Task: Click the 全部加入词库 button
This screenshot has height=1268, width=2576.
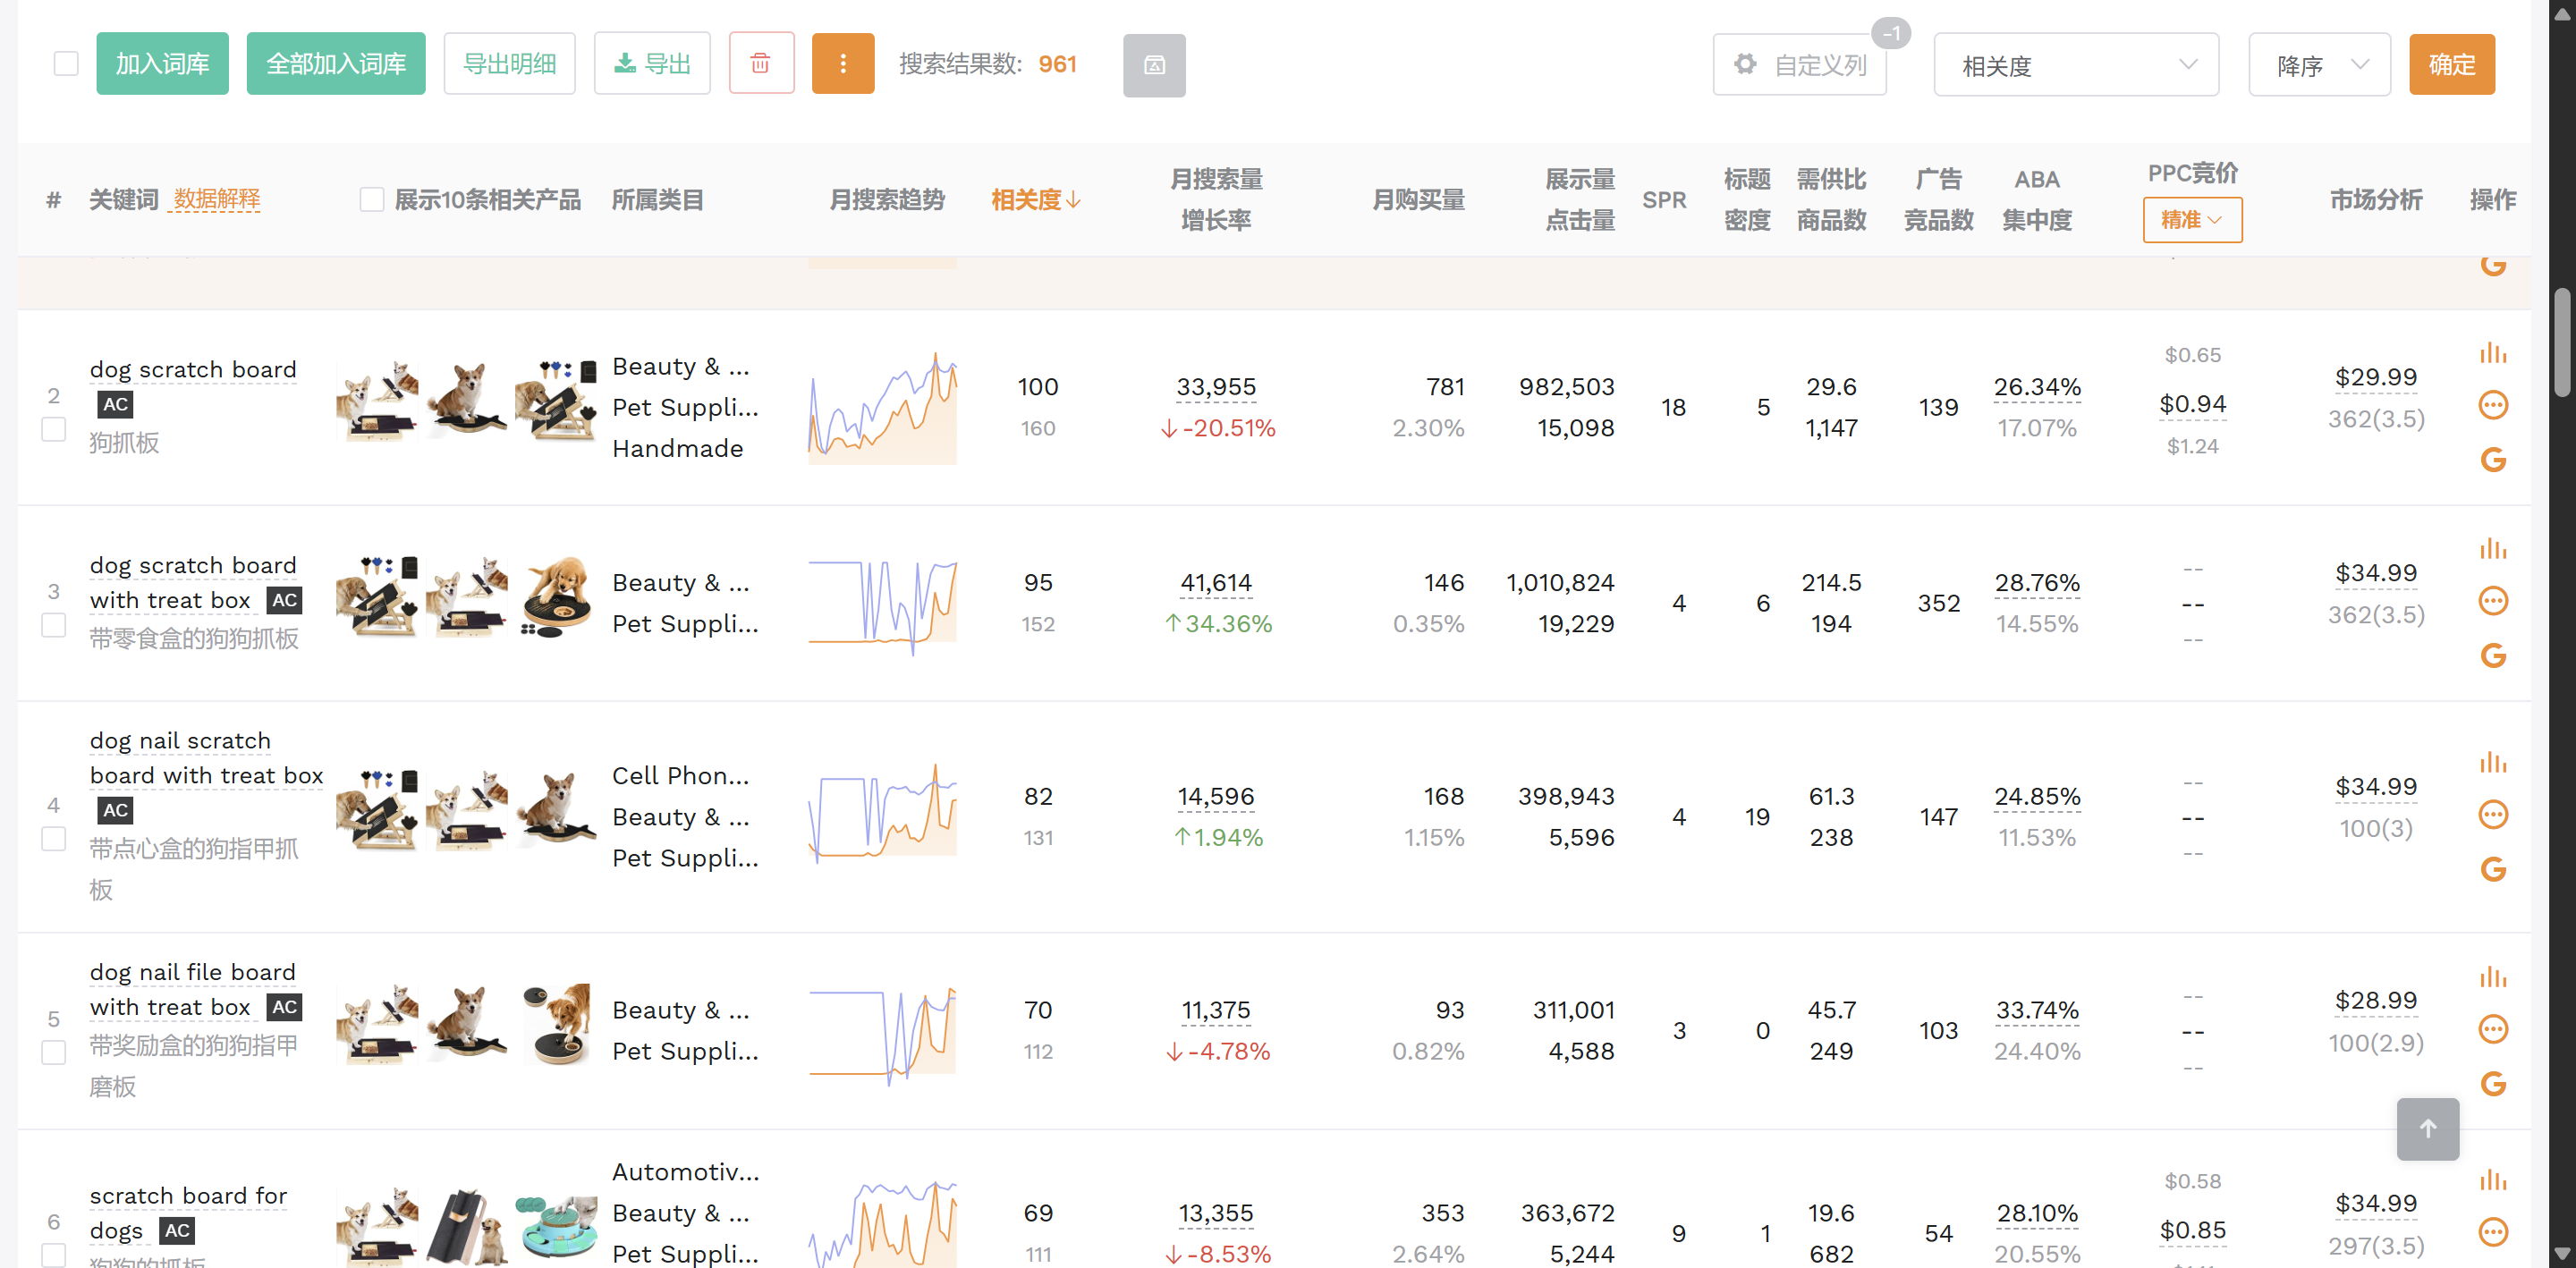Action: (x=336, y=64)
